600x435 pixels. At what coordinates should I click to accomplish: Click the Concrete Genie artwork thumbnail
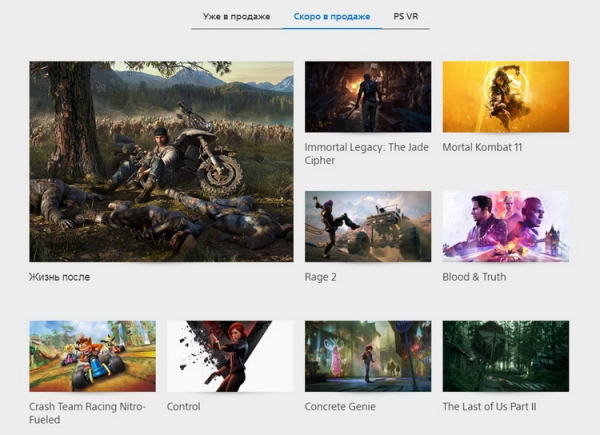click(367, 356)
